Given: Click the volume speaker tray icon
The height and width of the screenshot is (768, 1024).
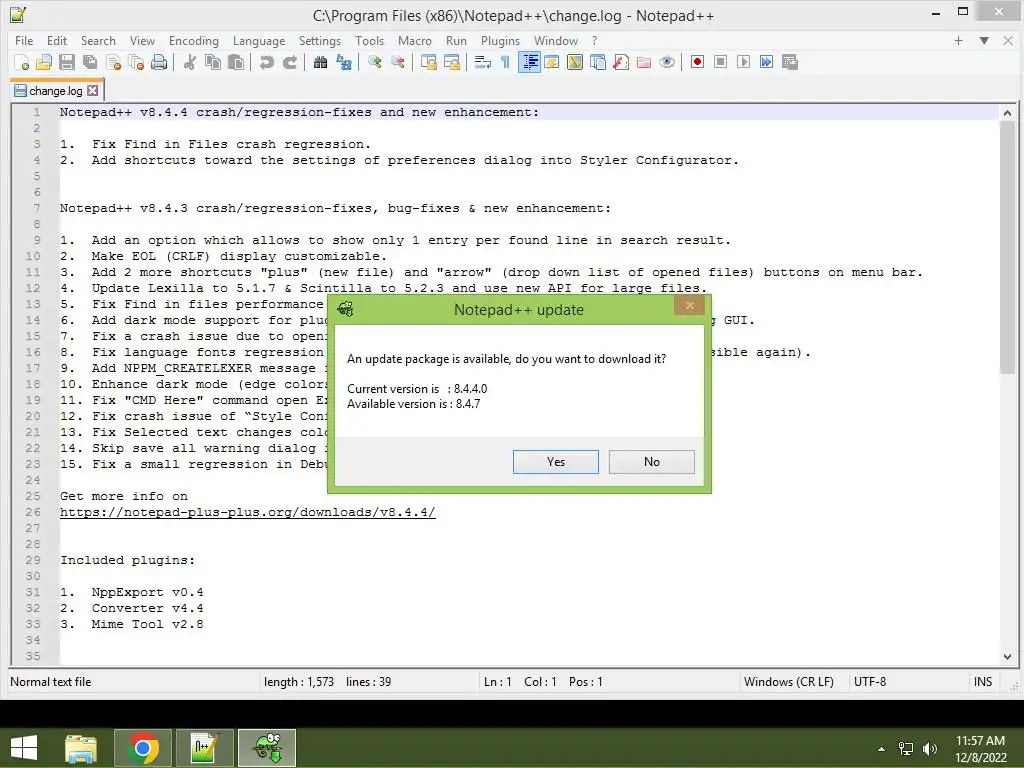Looking at the screenshot, I should (929, 748).
